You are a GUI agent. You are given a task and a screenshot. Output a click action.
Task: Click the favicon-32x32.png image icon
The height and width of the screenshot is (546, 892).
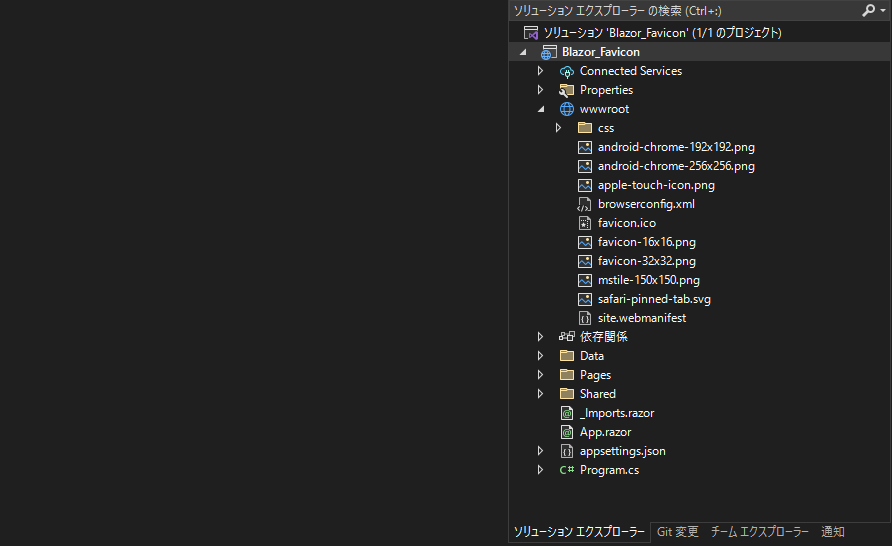(x=585, y=261)
